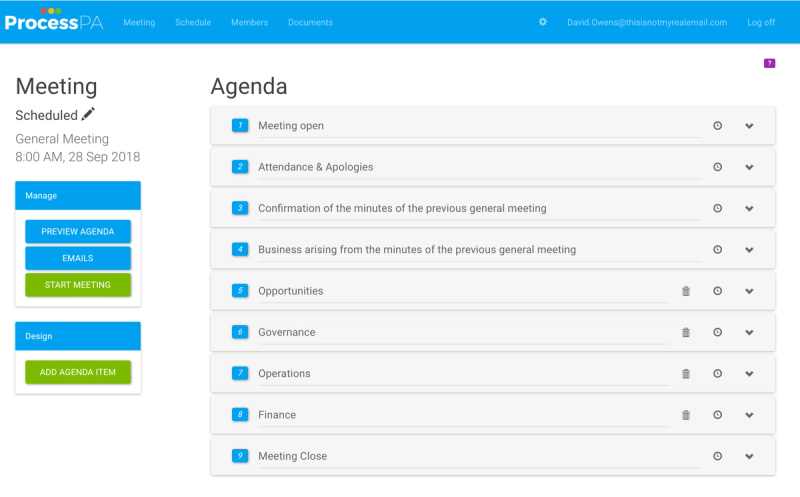Viewport: 800px width, 497px height.
Task: Click item number 2 badge
Action: pyautogui.click(x=240, y=166)
